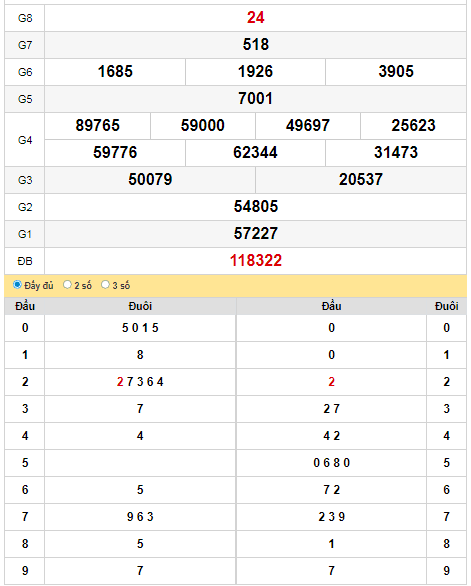Image resolution: width=471 pixels, height=586 pixels.
Task: Click G2 number 54805
Action: pyautogui.click(x=256, y=206)
